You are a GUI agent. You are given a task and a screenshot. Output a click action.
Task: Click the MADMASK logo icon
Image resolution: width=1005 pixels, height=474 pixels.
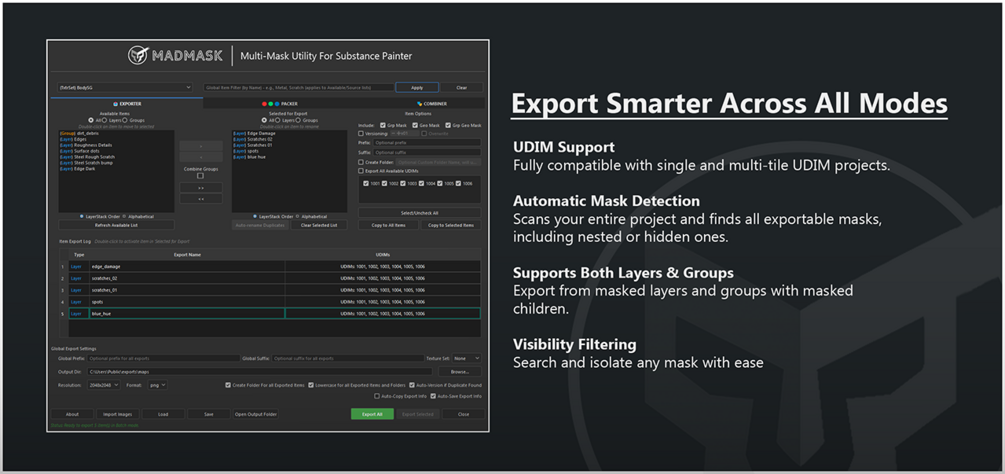click(x=138, y=56)
